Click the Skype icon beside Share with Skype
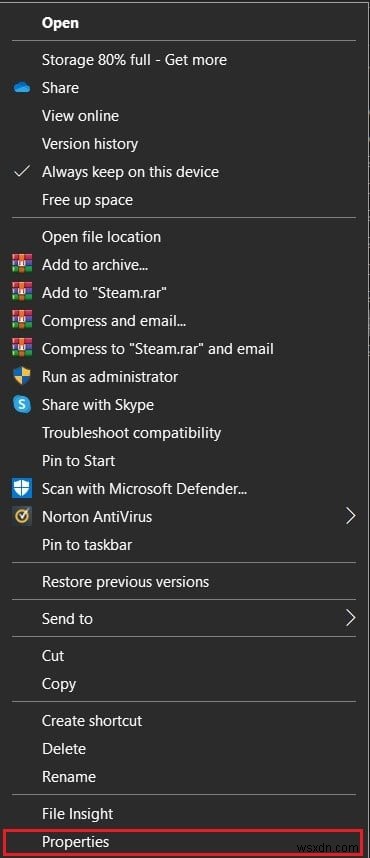 click(x=22, y=405)
